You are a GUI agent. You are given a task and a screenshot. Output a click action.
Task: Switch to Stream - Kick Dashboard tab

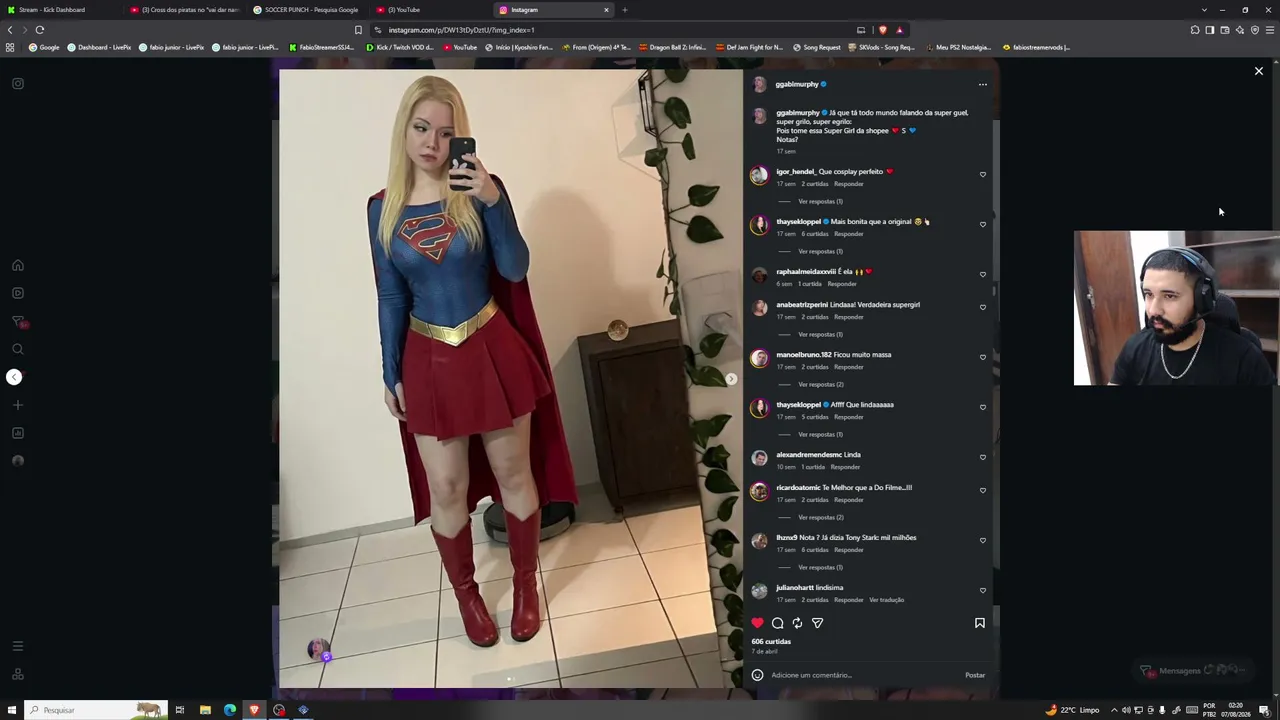(60, 10)
